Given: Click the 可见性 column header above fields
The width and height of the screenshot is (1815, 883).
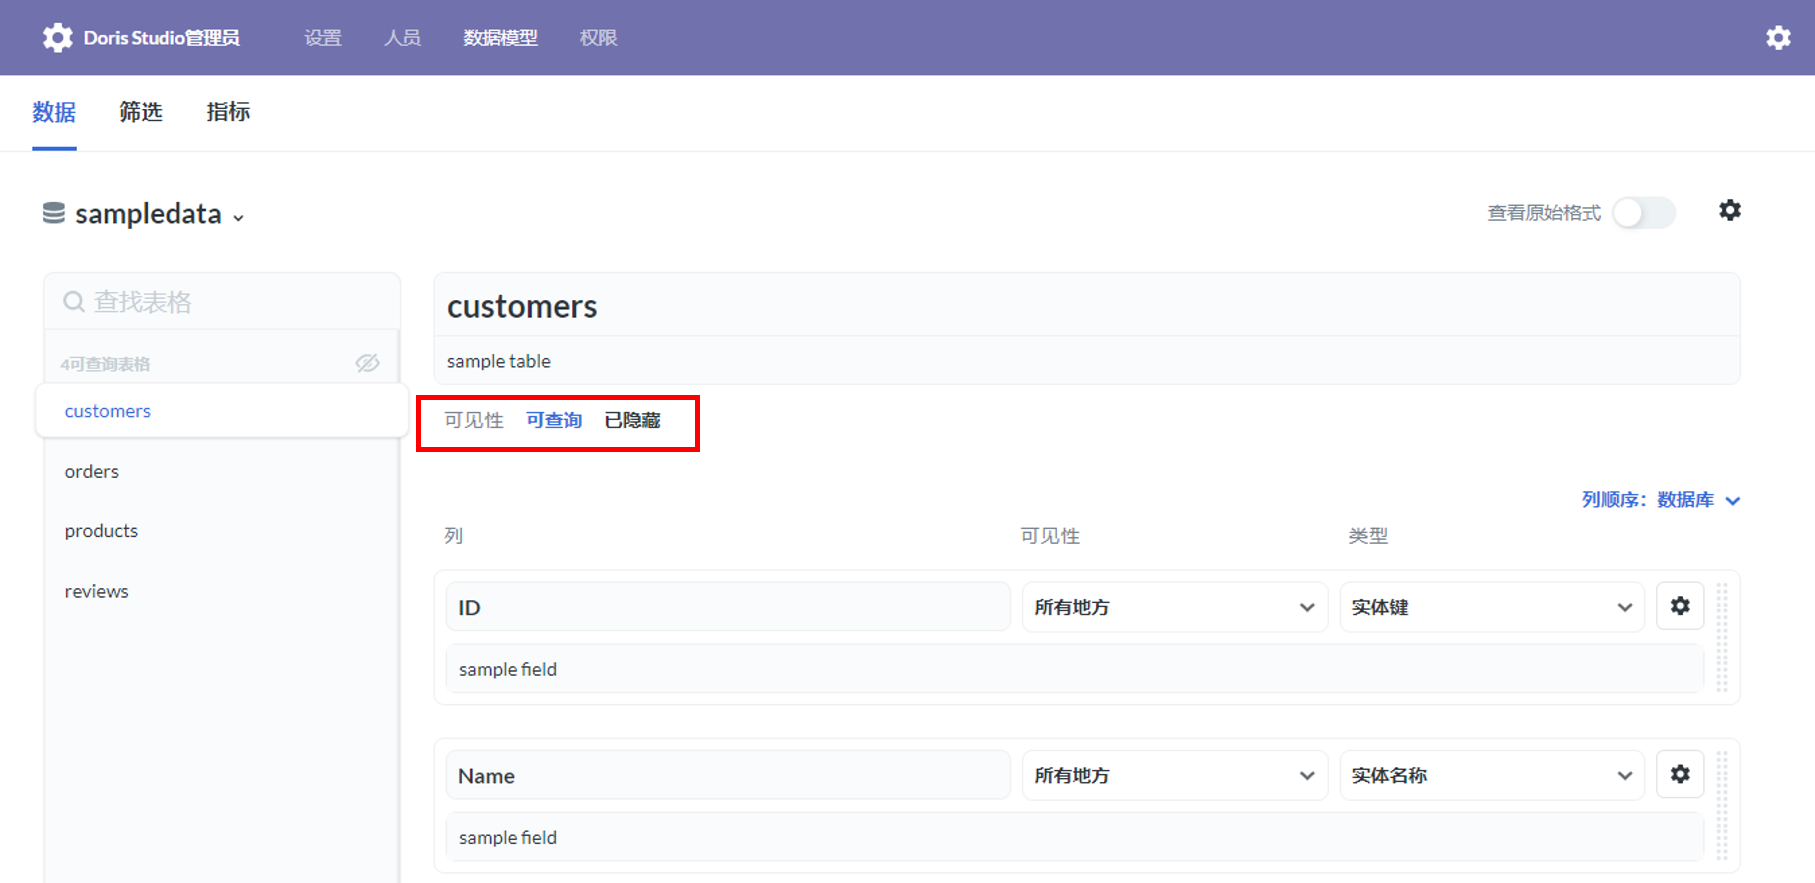Looking at the screenshot, I should (1050, 536).
